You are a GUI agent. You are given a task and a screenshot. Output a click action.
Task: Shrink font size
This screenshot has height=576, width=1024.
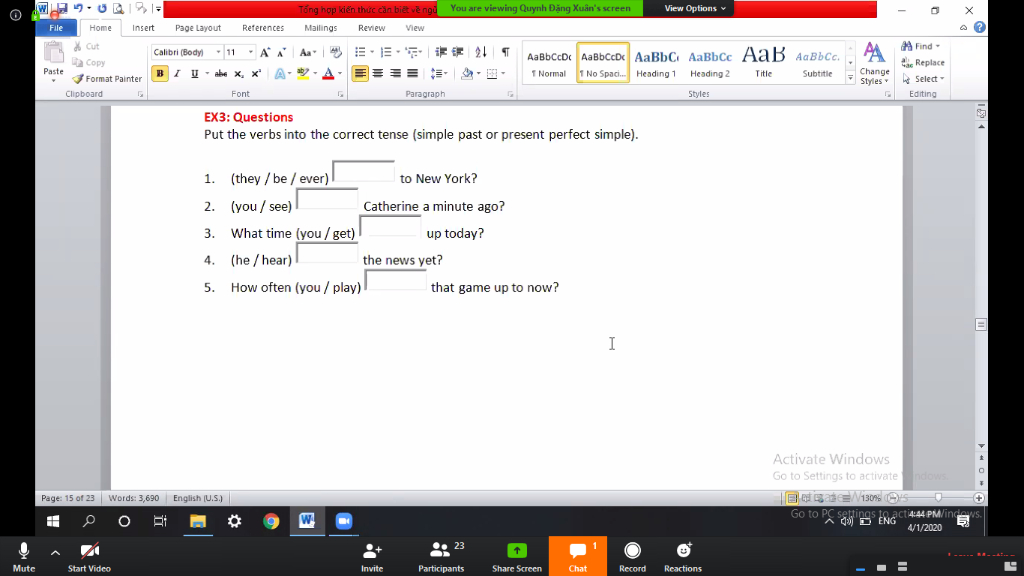[x=281, y=52]
